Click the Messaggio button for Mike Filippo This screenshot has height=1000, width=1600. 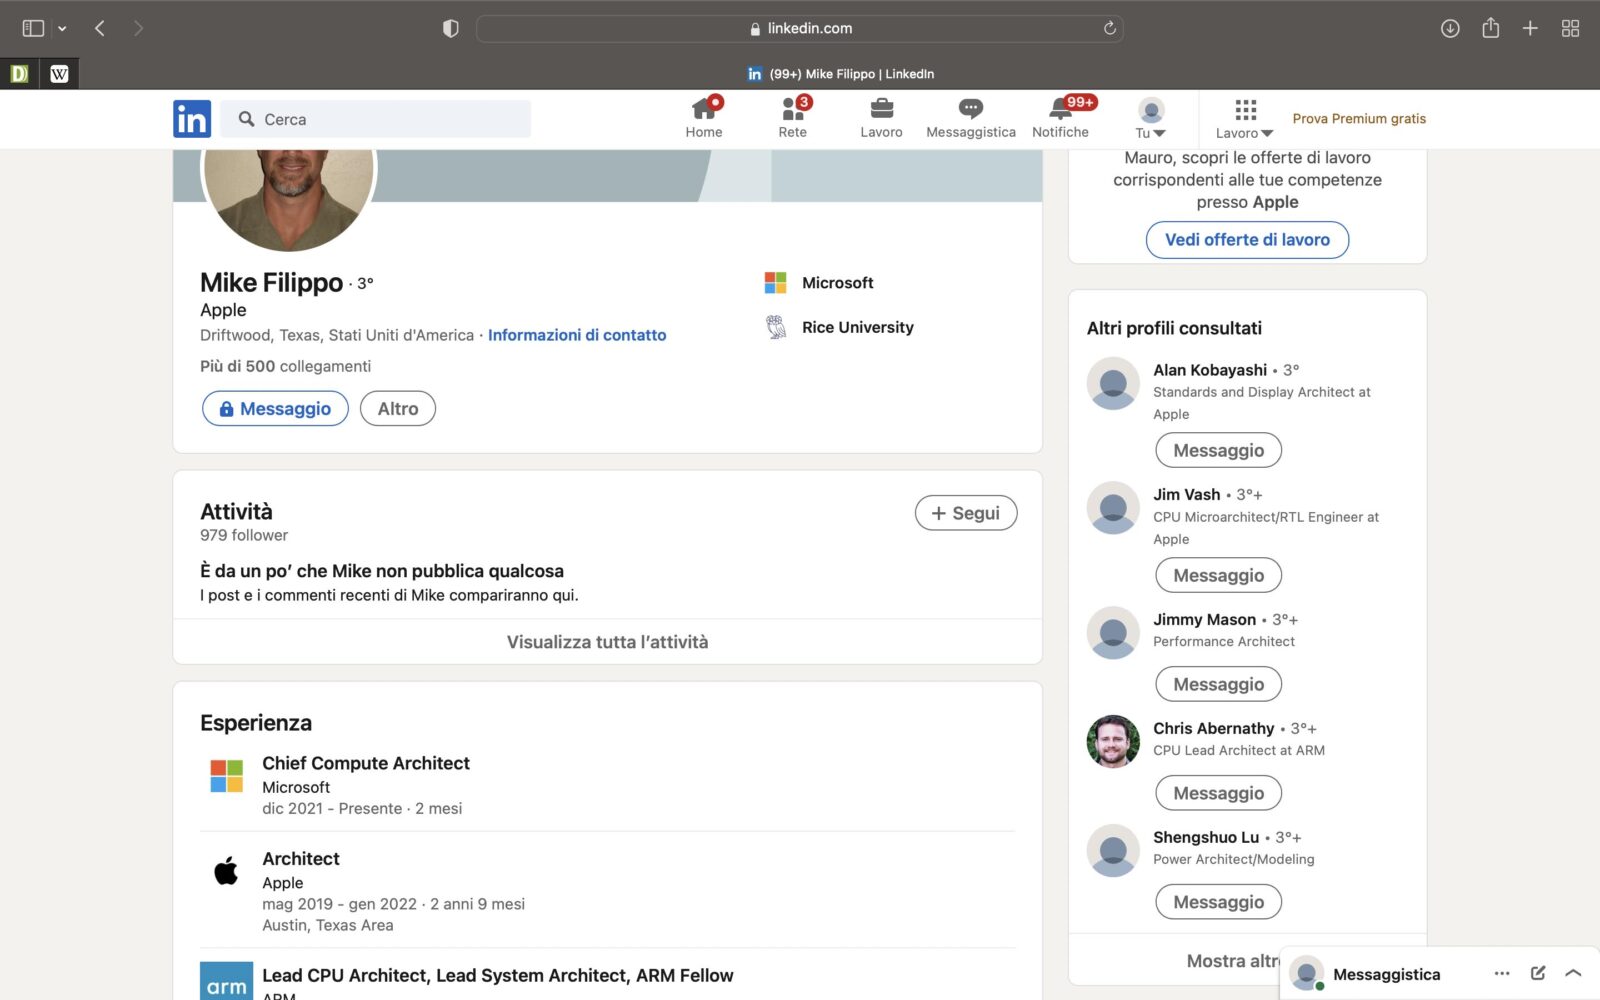275,408
